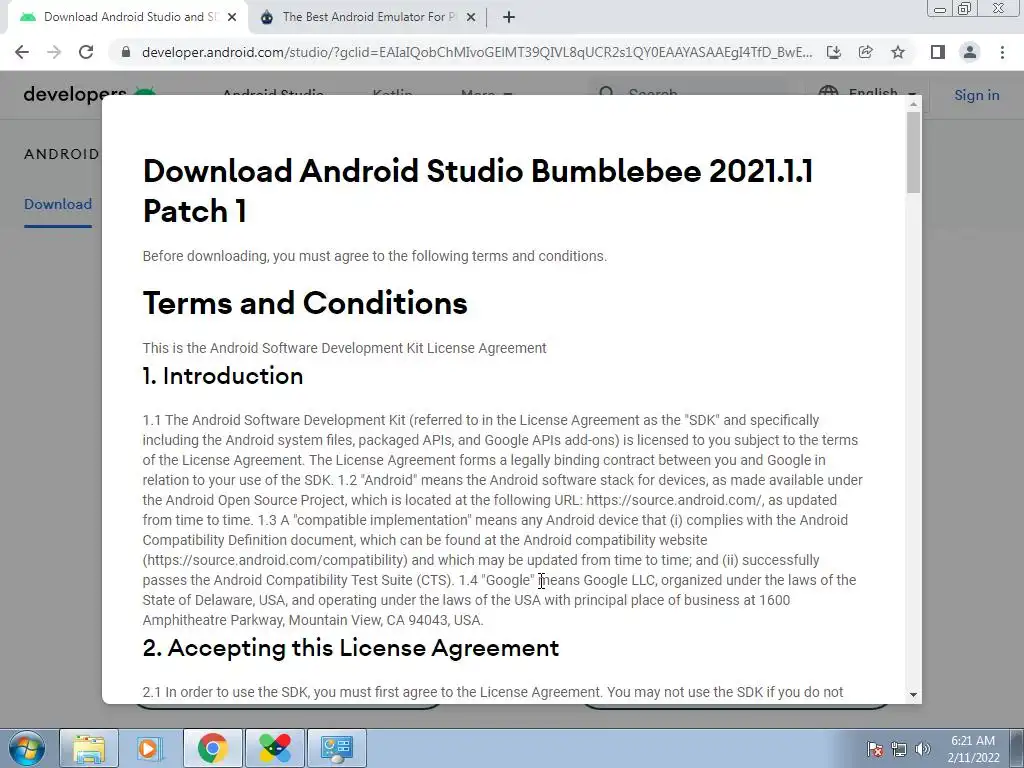Viewport: 1024px width, 768px height.
Task: Share this page using share icon
Action: coord(866,52)
